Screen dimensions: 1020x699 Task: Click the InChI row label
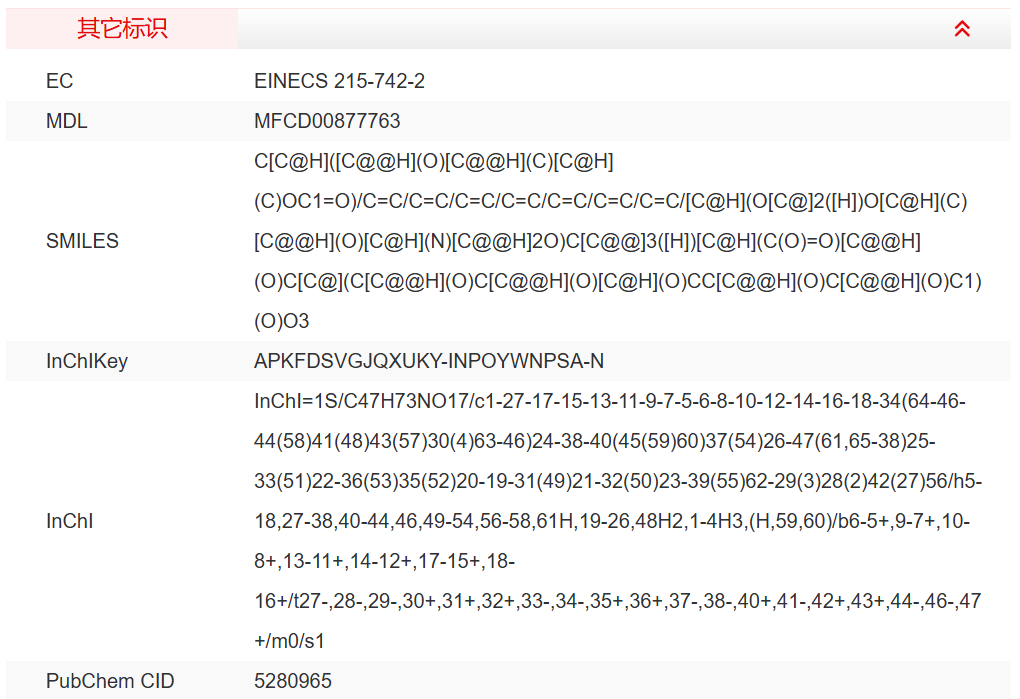[x=70, y=521]
